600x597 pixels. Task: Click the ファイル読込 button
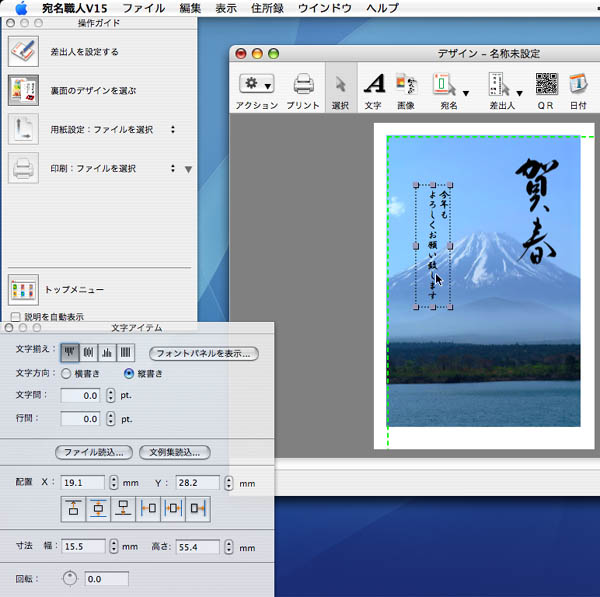(94, 452)
